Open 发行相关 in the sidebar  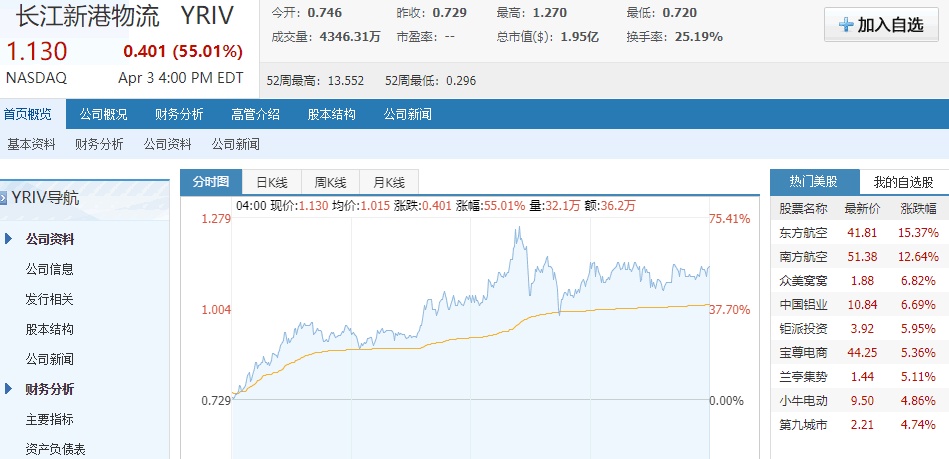tap(50, 299)
